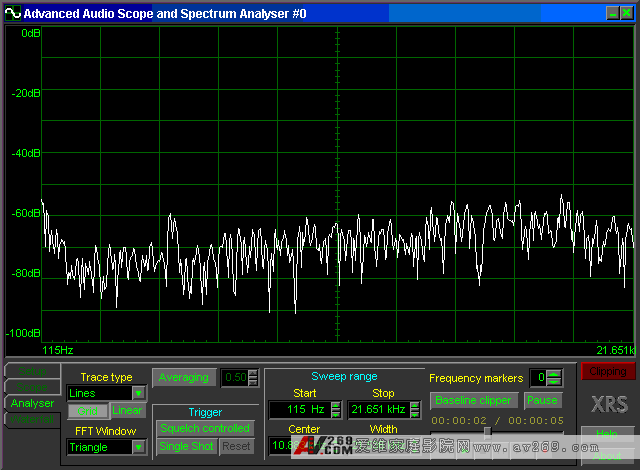The height and width of the screenshot is (470, 640).
Task: Activate Single Shot trigger
Action: [x=186, y=446]
